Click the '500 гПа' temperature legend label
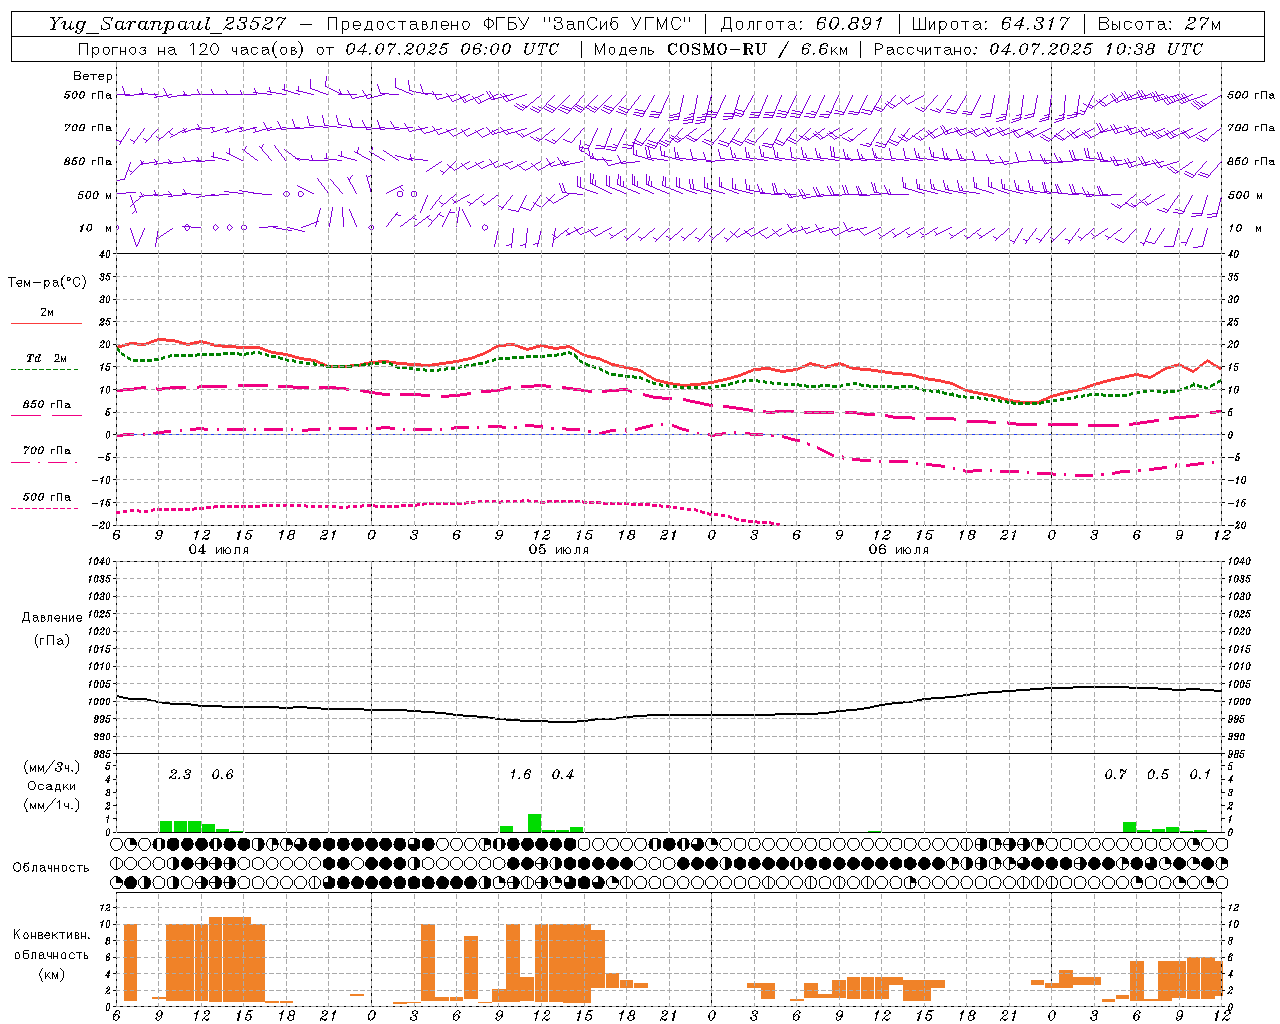Viewport: 1280px width, 1024px height. [47, 497]
